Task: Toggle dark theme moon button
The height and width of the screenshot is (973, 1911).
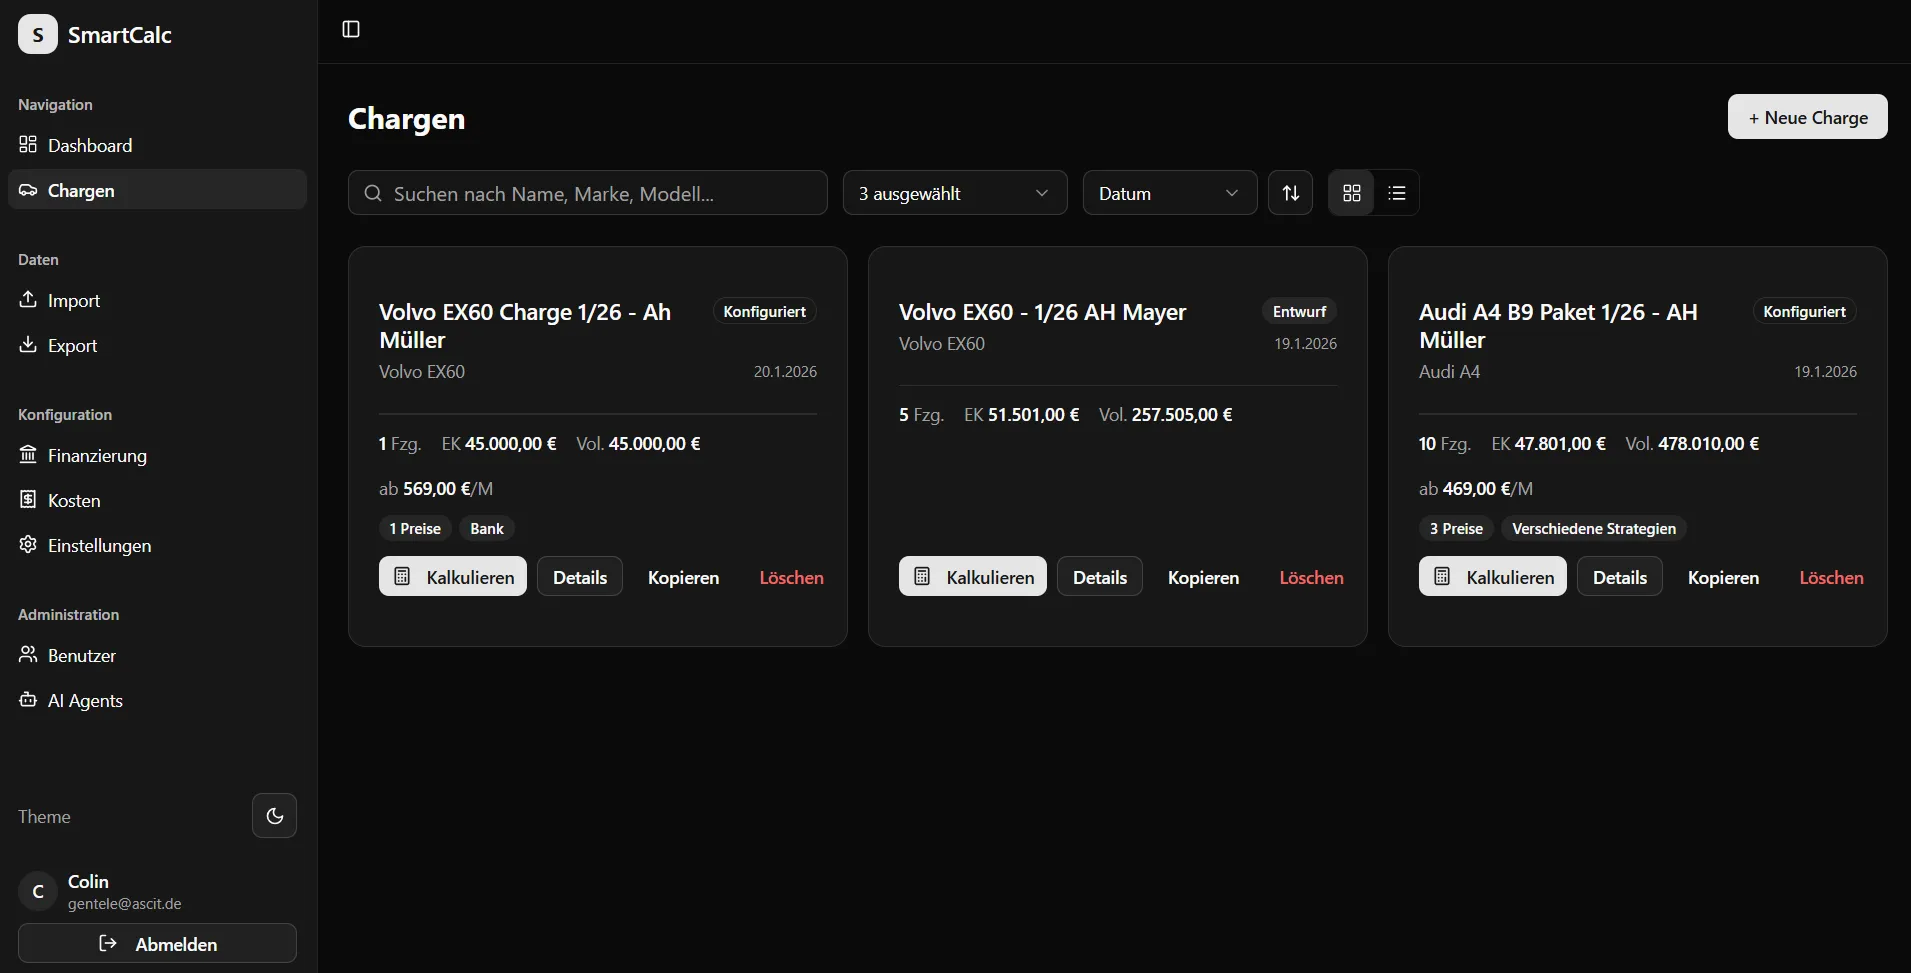Action: (x=274, y=816)
